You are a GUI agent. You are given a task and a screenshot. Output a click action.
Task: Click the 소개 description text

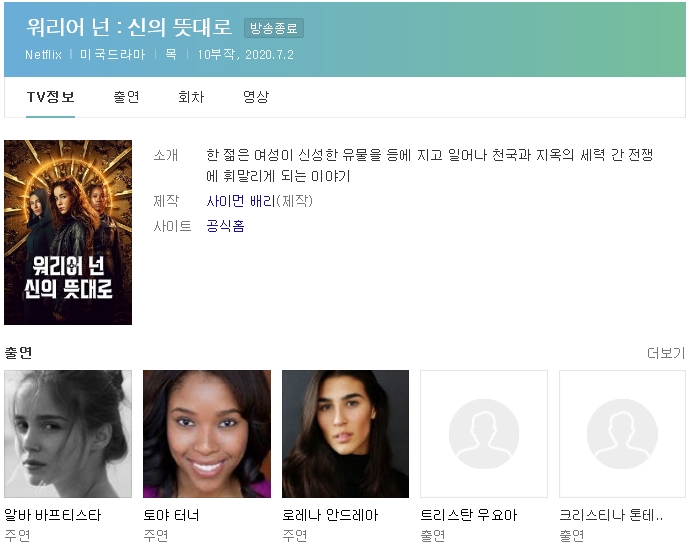(429, 165)
